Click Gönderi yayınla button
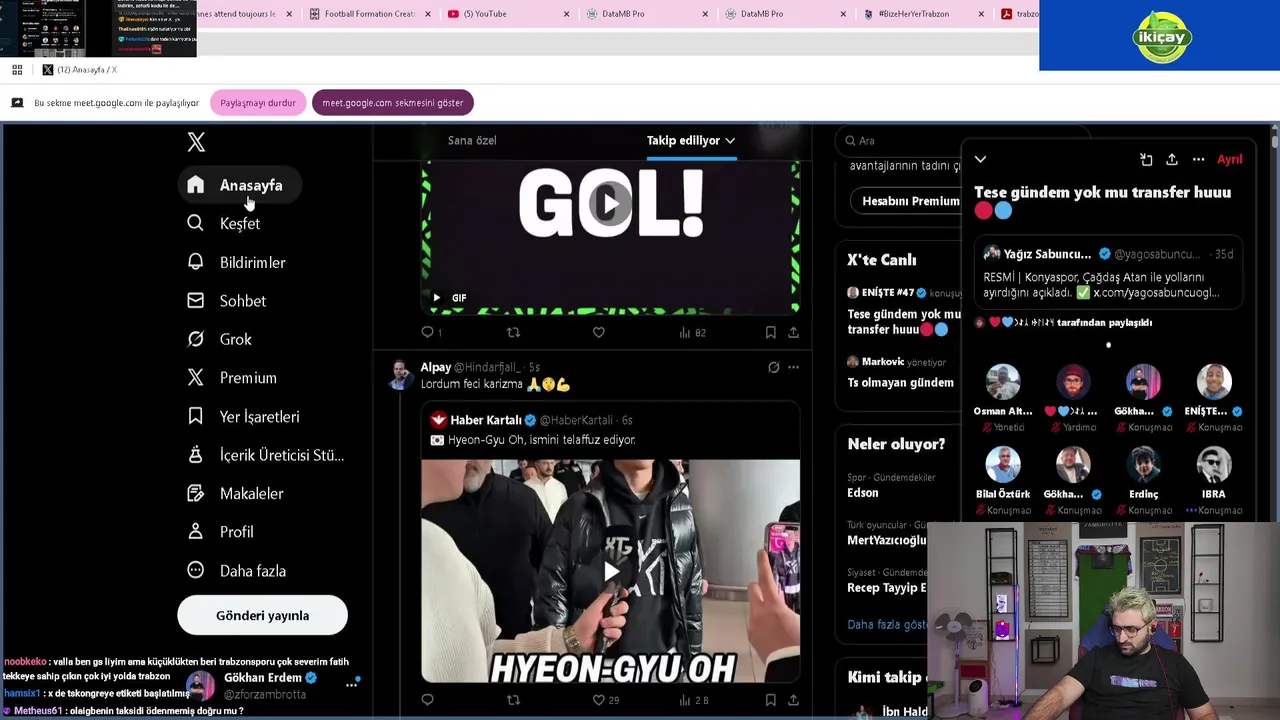The height and width of the screenshot is (720, 1280). [262, 615]
